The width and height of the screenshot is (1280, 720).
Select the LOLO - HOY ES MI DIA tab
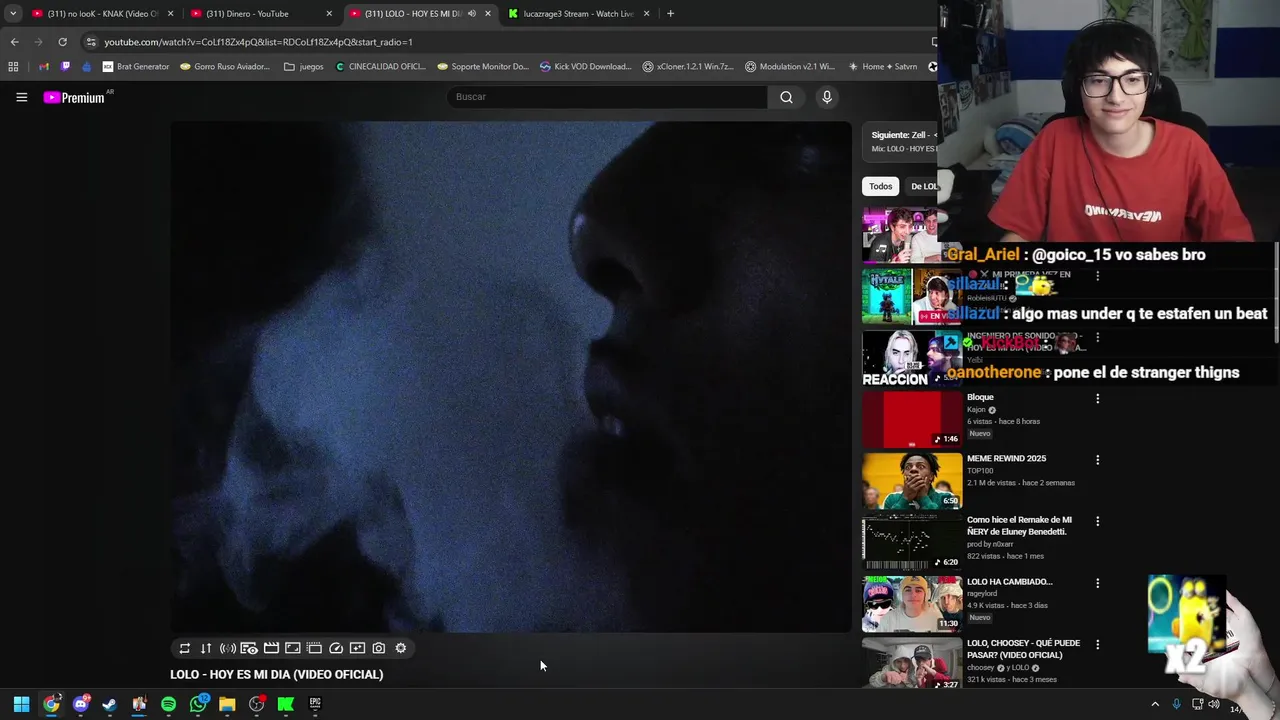click(x=421, y=14)
